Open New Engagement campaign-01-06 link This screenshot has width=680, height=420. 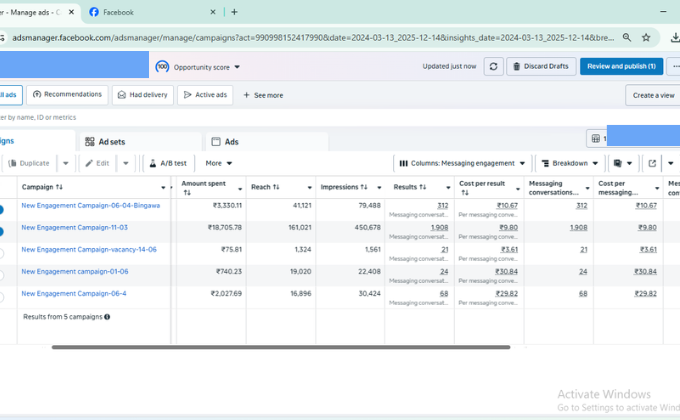pyautogui.click(x=75, y=271)
